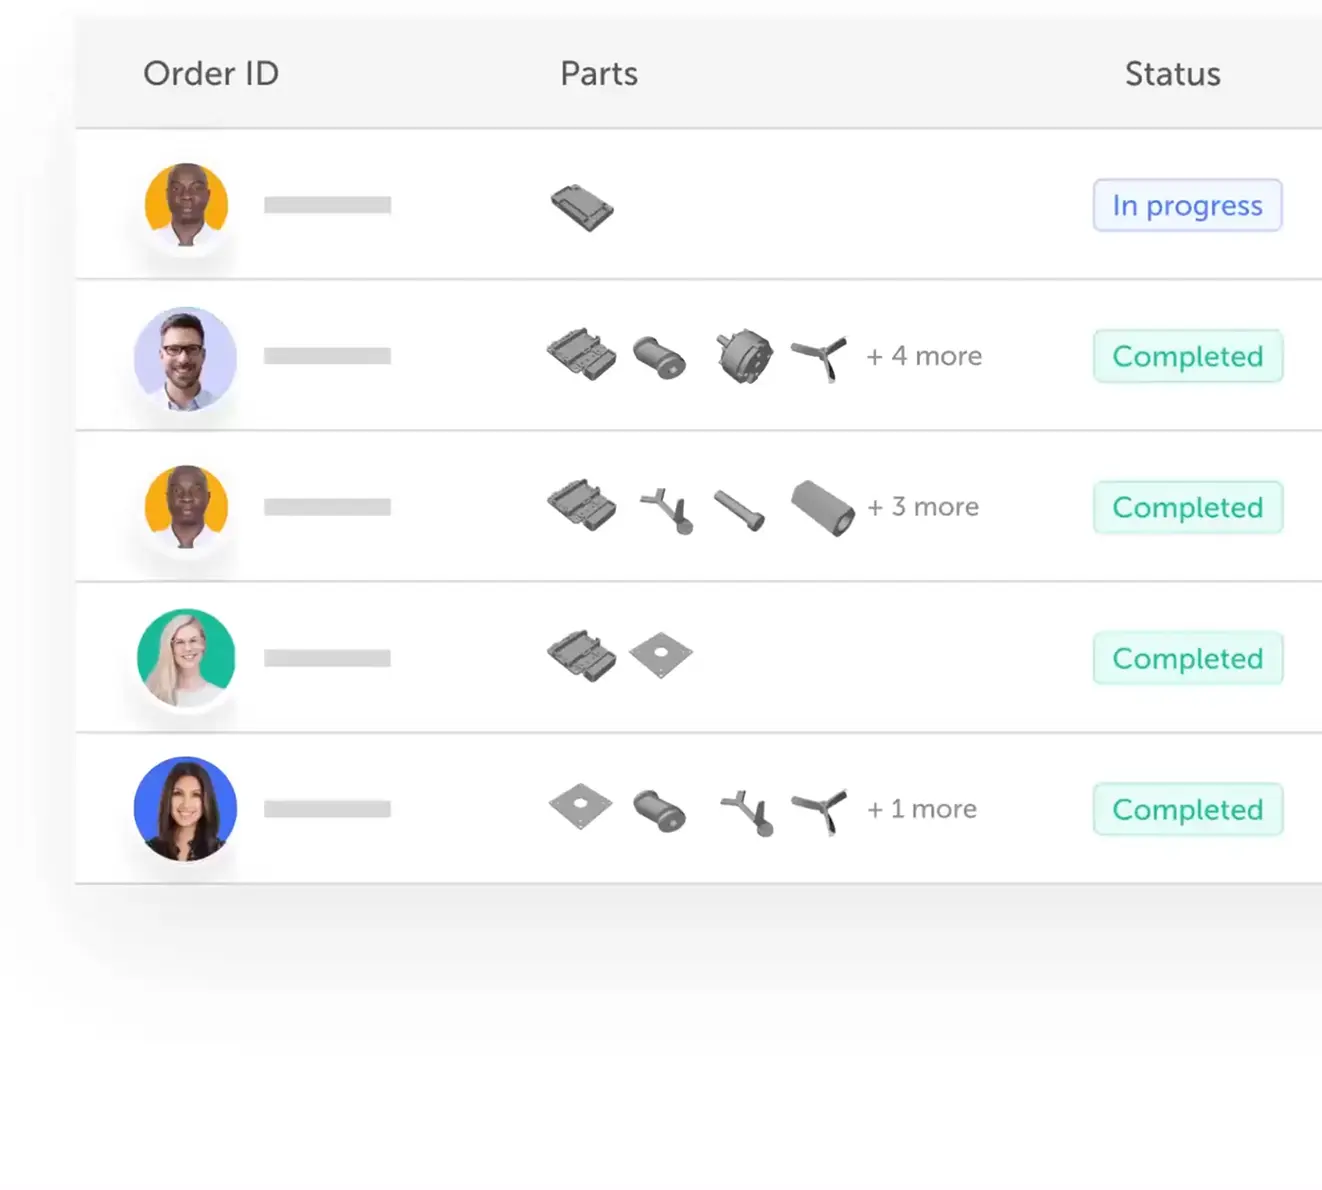Select the flat plate part icon in row one
The width and height of the screenshot is (1322, 1190).
[582, 207]
